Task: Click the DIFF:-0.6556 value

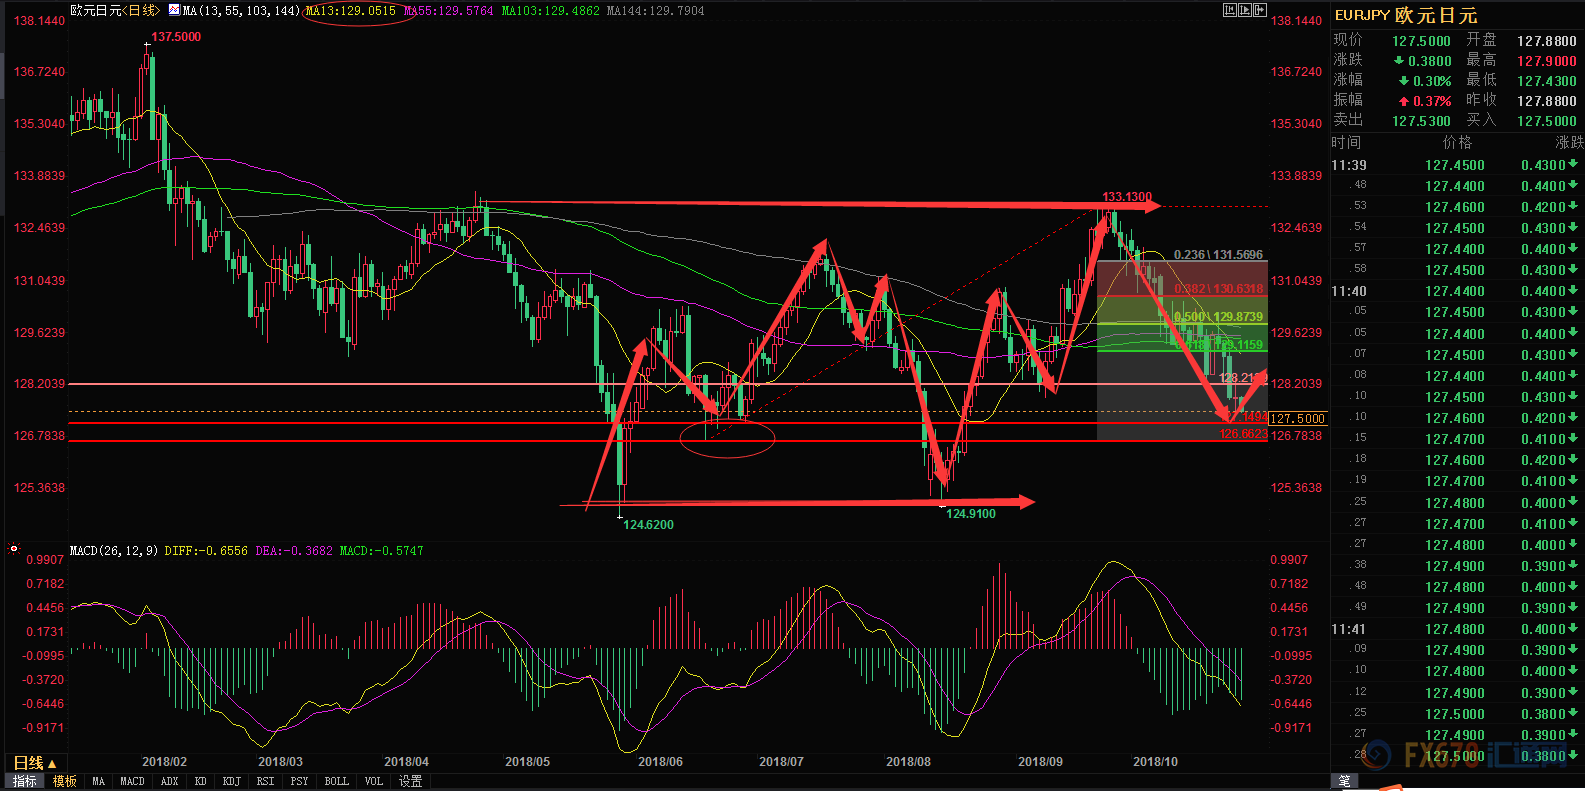Action: (206, 551)
